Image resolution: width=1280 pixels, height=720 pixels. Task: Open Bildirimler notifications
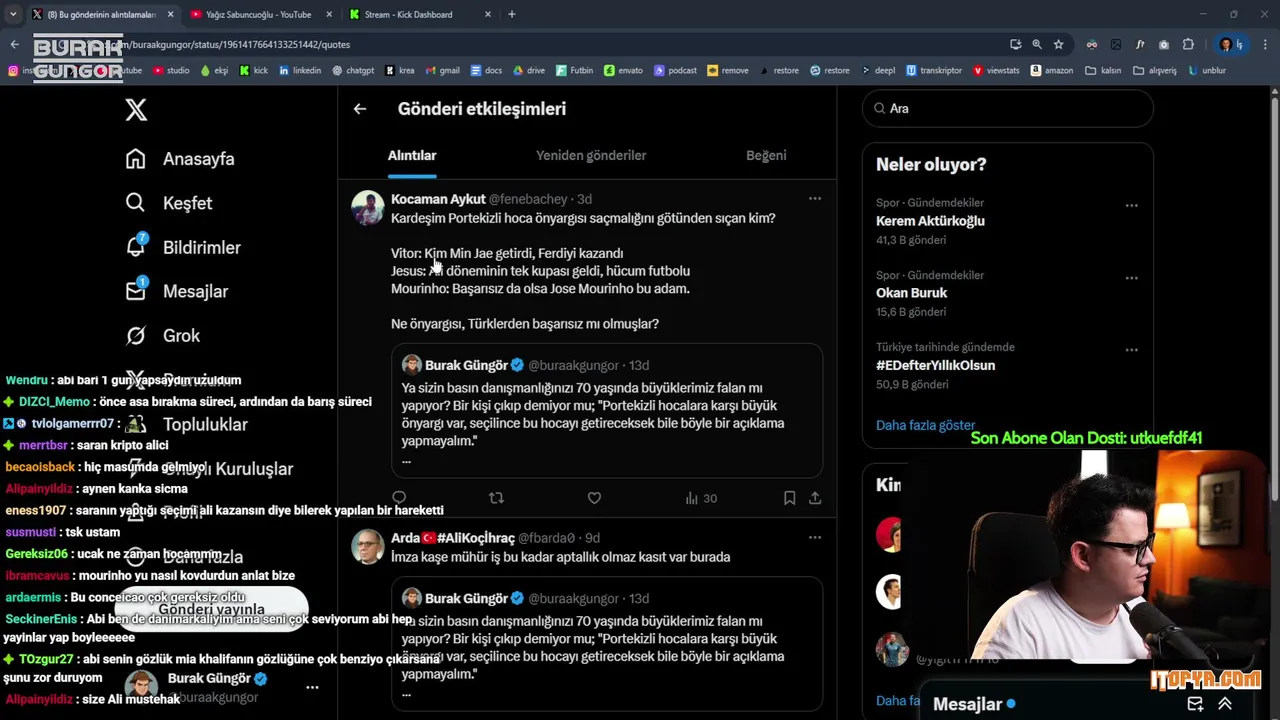pyautogui.click(x=183, y=247)
